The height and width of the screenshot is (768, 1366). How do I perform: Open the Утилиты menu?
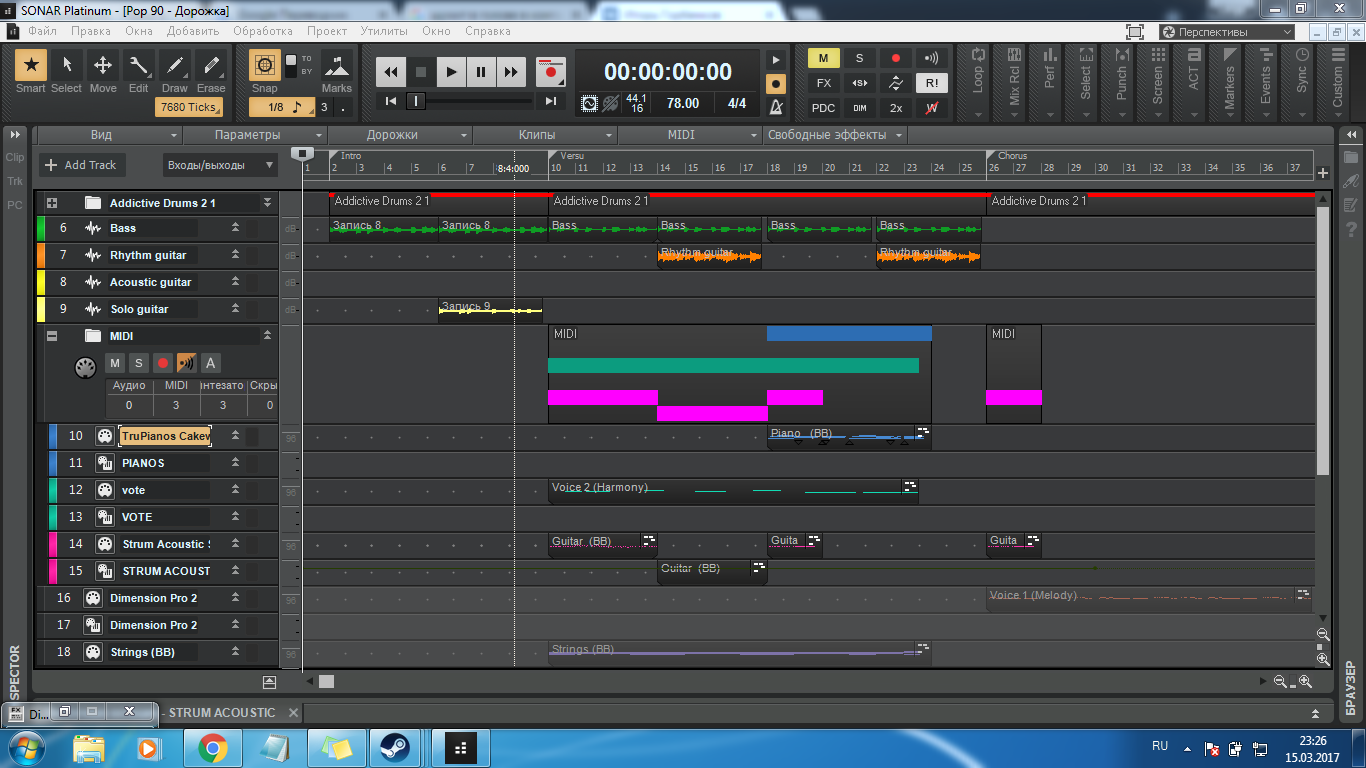click(x=384, y=31)
